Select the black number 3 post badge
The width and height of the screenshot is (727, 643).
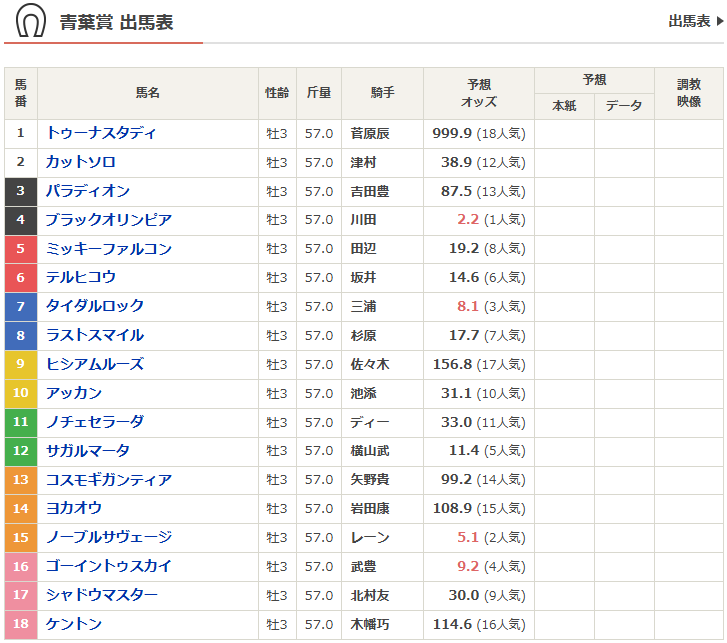[x=21, y=191]
